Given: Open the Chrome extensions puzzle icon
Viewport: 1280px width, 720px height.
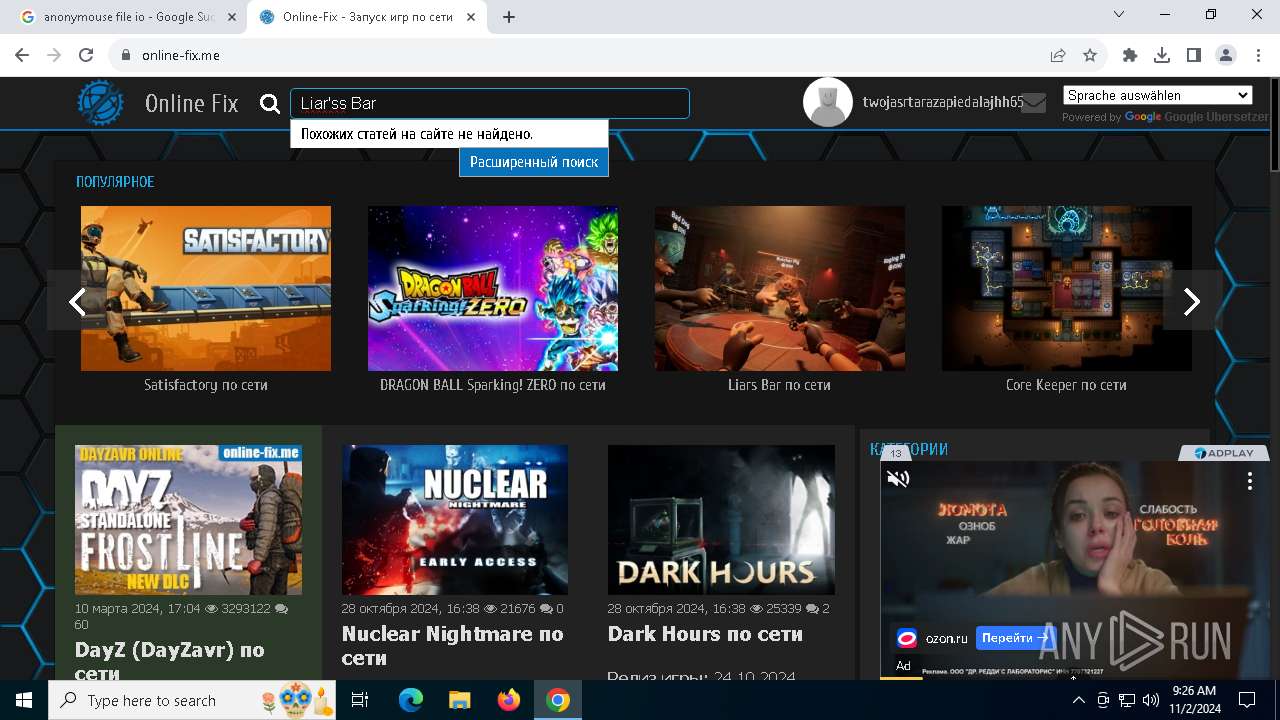Looking at the screenshot, I should coord(1130,55).
